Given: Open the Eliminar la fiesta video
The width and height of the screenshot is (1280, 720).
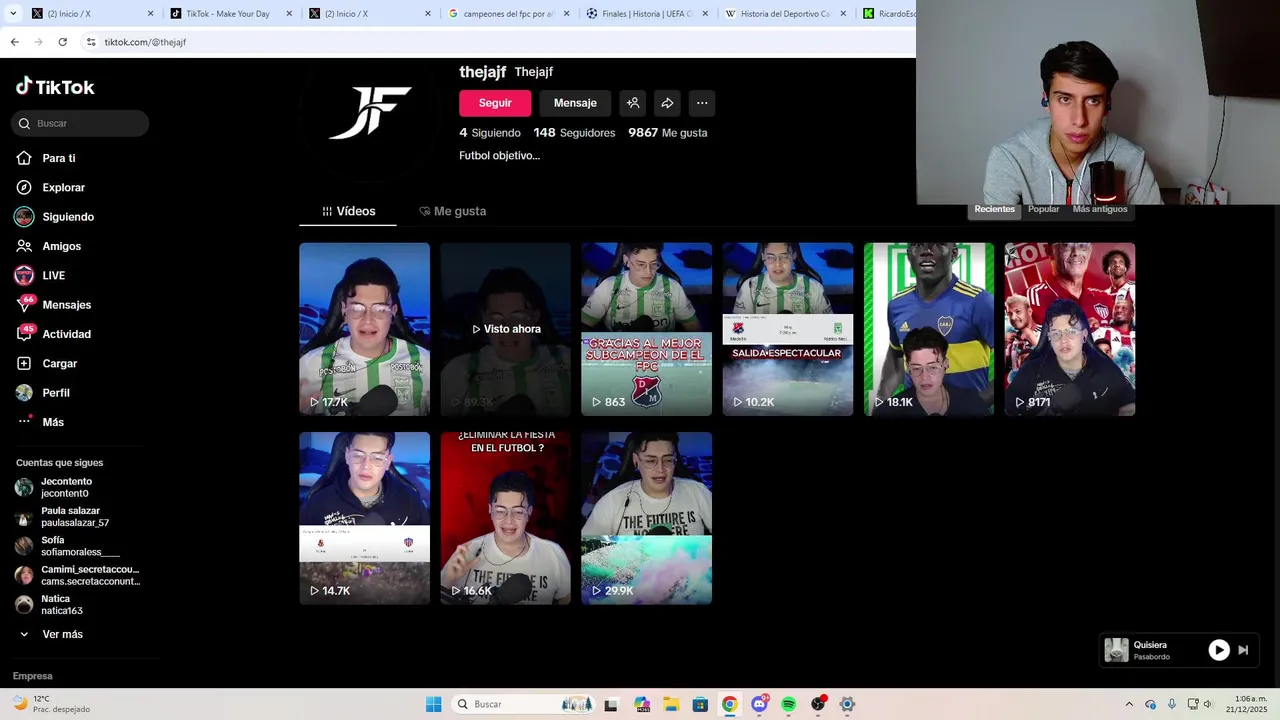Looking at the screenshot, I should (x=505, y=518).
